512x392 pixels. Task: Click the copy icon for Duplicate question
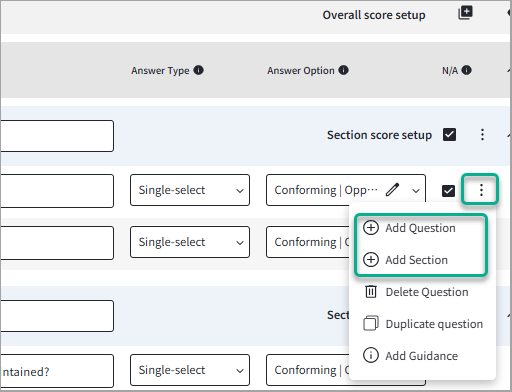tap(371, 323)
